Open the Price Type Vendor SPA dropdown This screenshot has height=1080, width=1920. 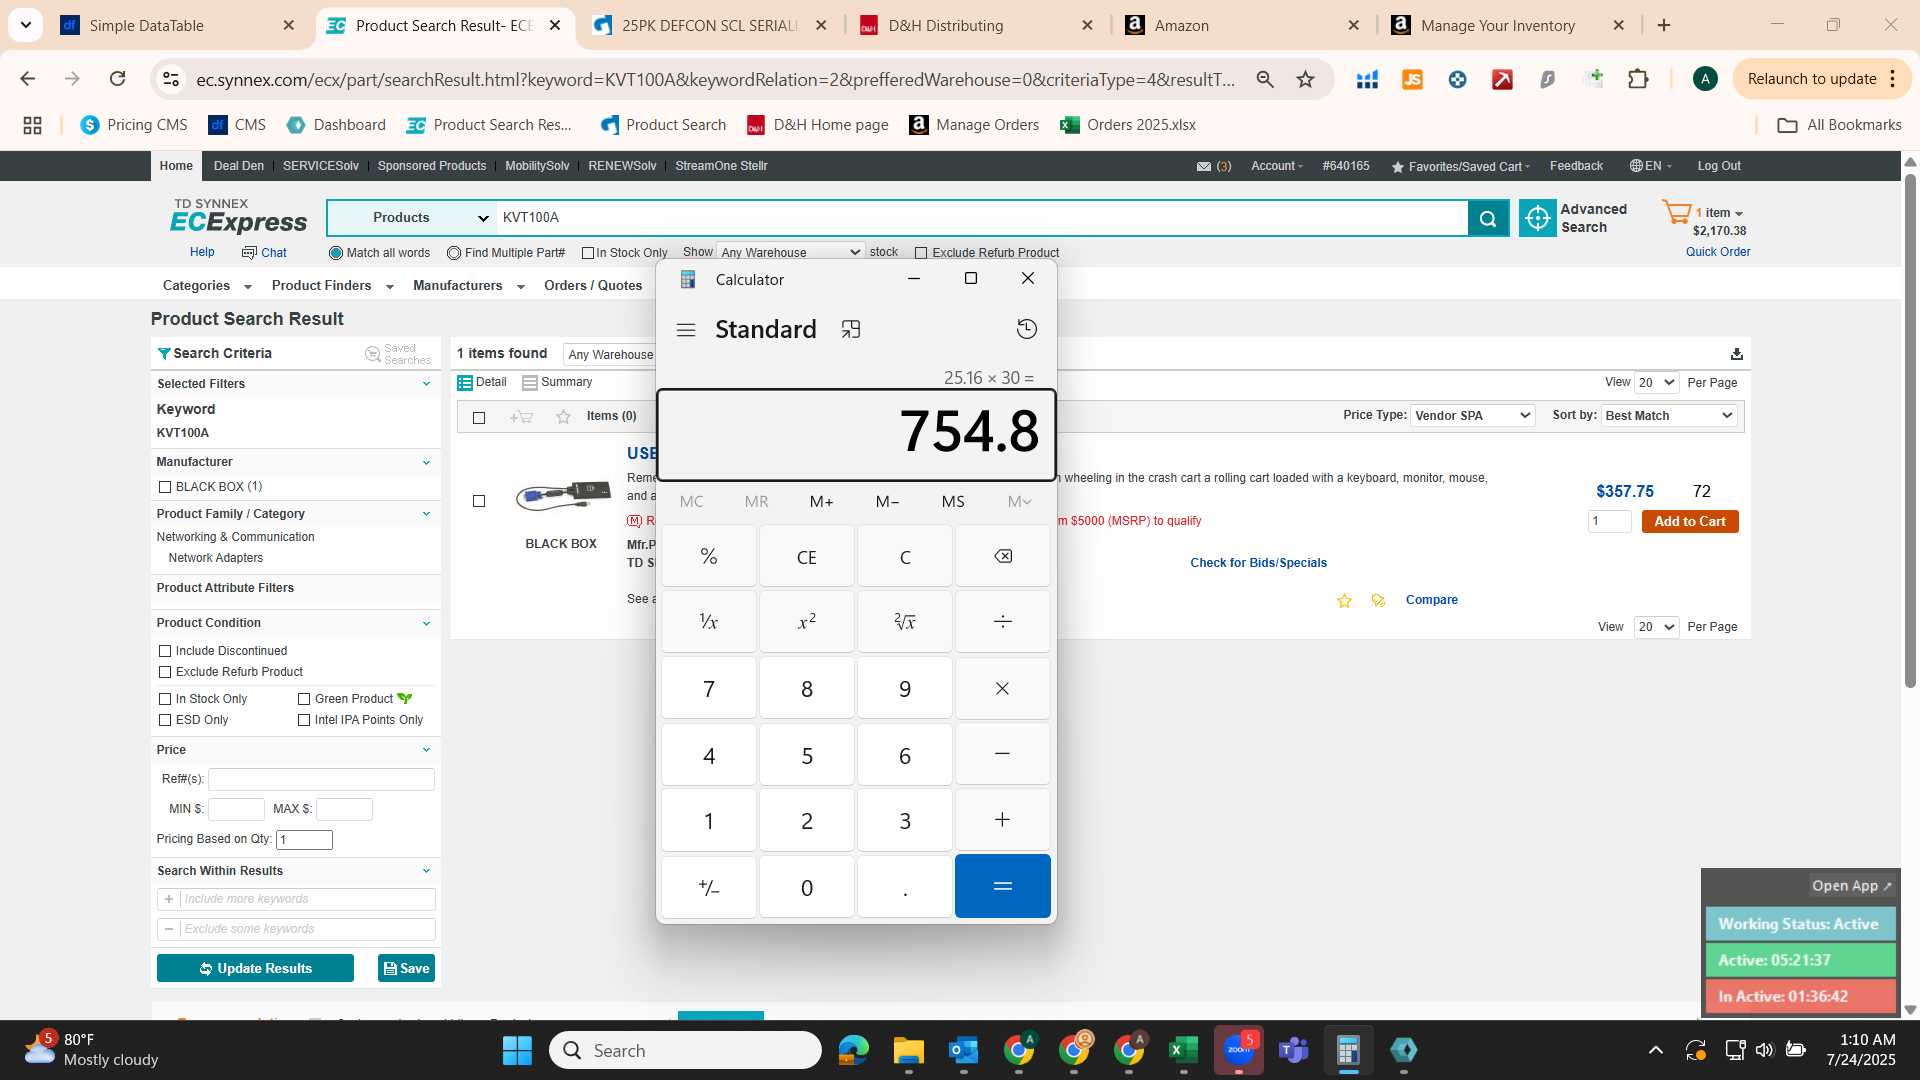(x=1472, y=416)
